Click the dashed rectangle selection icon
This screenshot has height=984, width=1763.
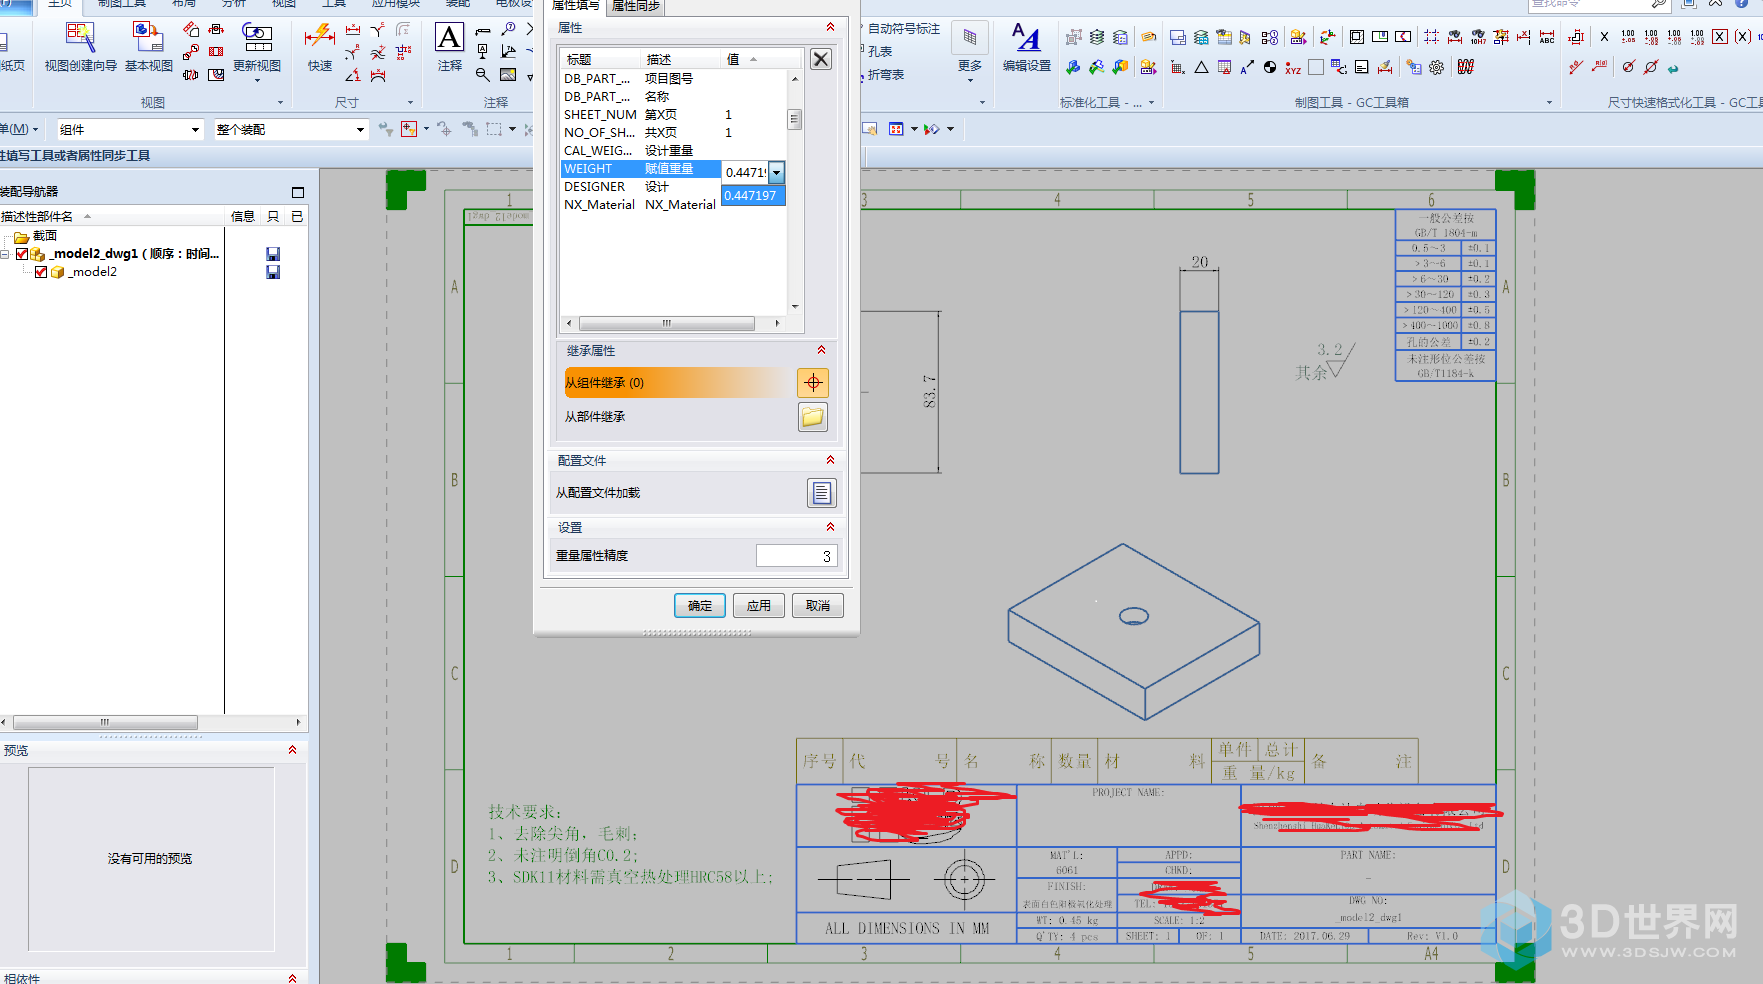click(494, 129)
